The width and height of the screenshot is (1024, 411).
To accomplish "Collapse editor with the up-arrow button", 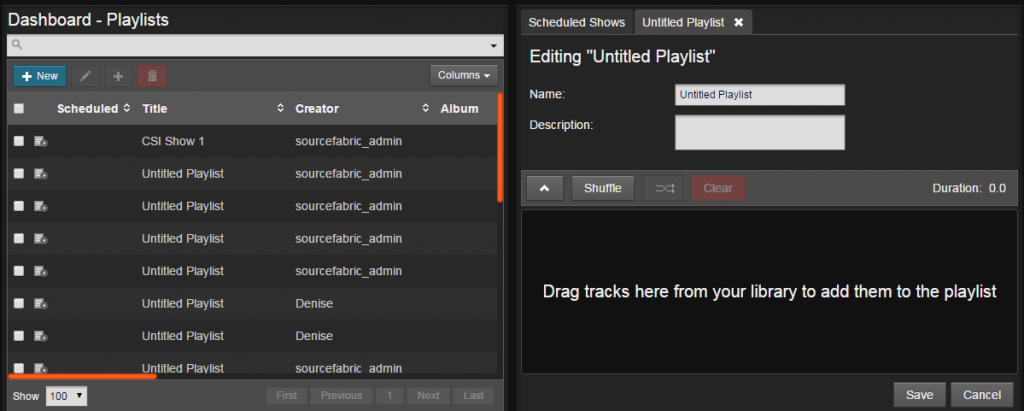I will (x=543, y=188).
